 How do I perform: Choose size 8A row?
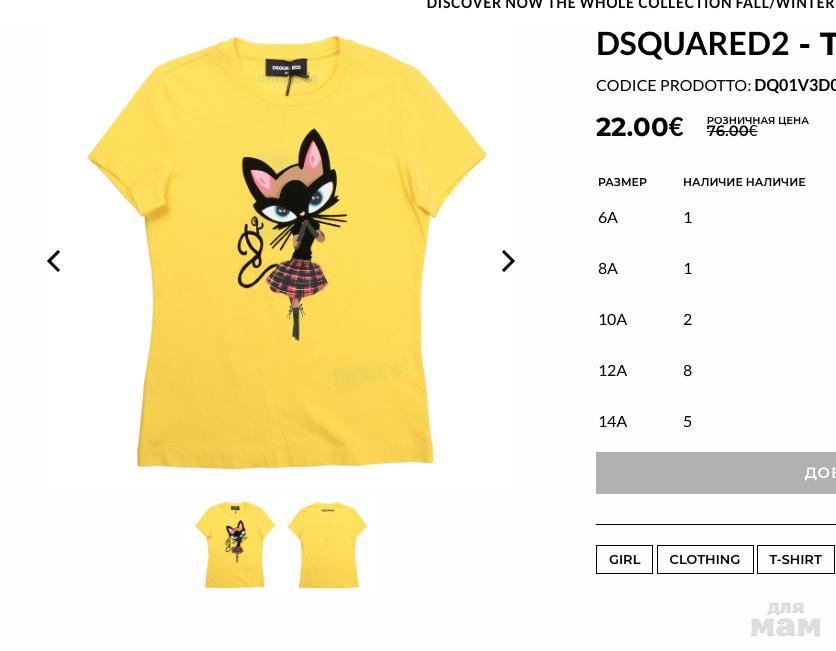click(716, 268)
